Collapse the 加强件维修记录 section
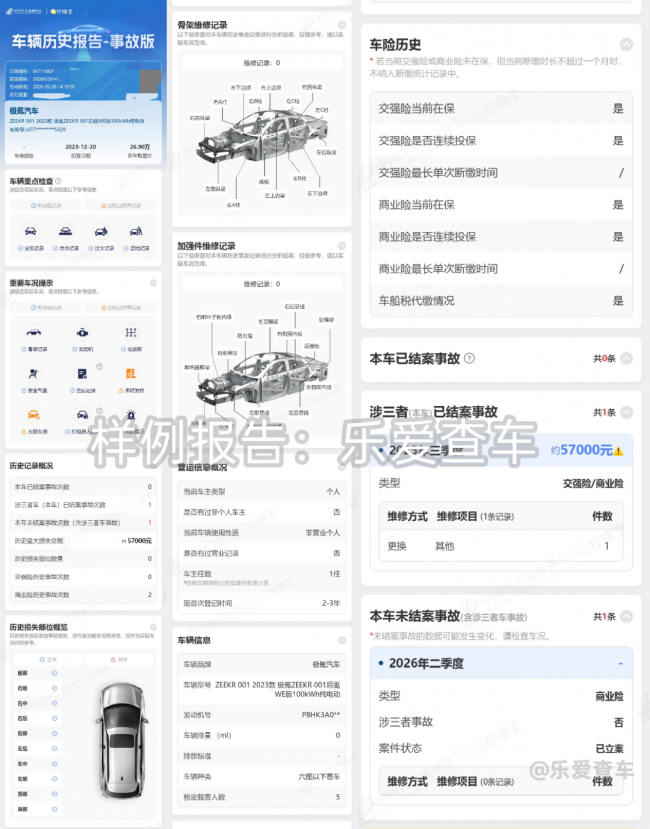650x829 pixels. pos(342,246)
